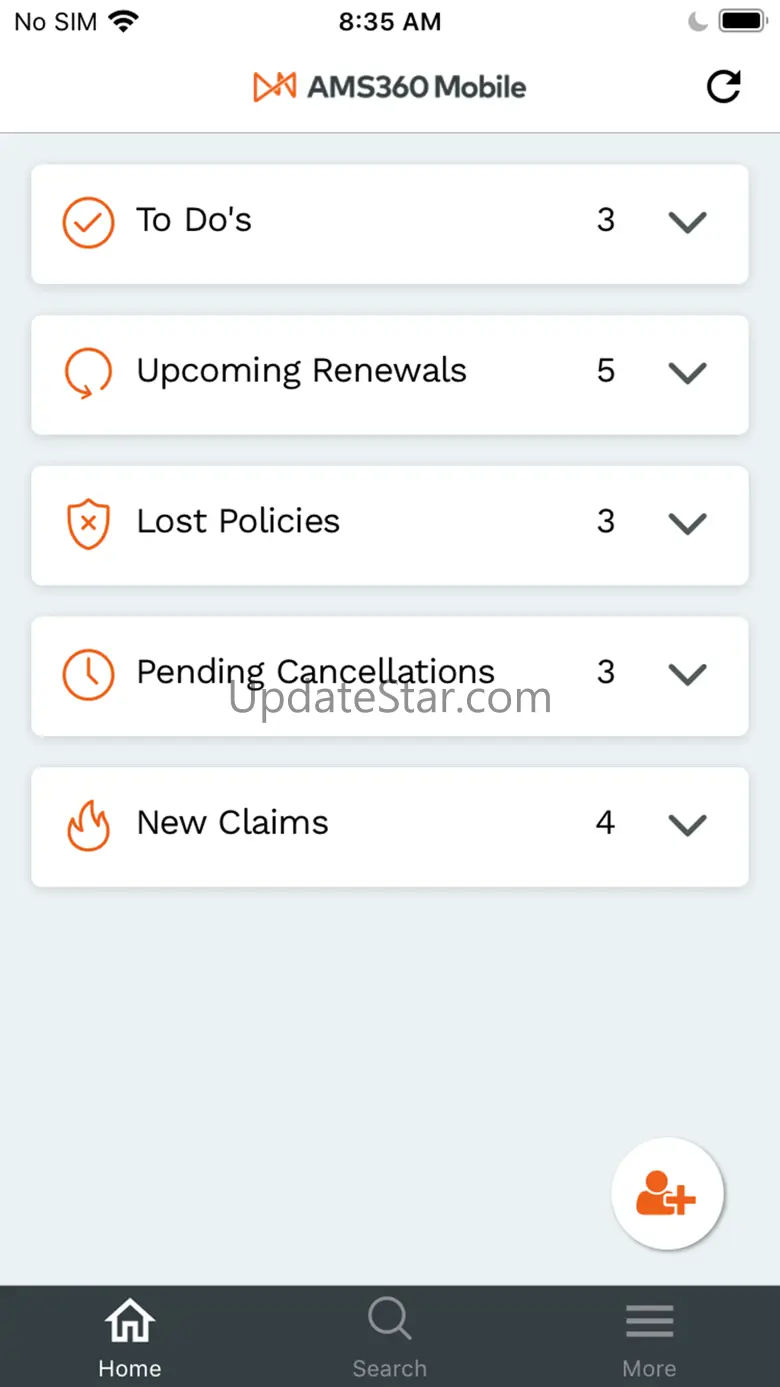Expand the Pending Cancellations chevron
Image resolution: width=780 pixels, height=1387 pixels.
[687, 674]
